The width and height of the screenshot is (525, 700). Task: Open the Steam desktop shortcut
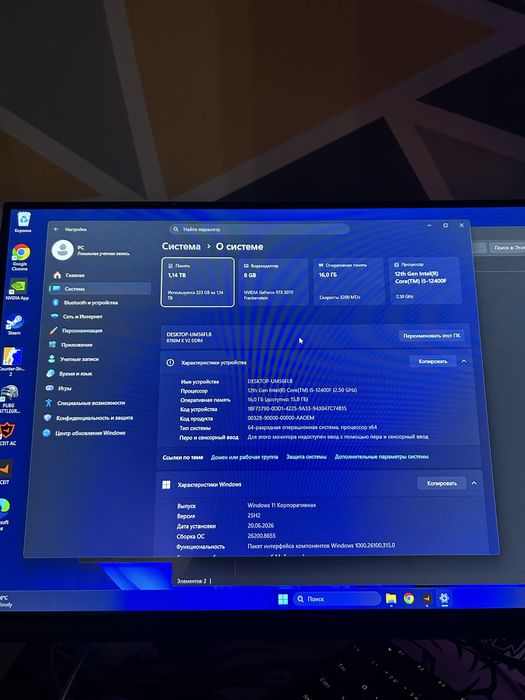(14, 324)
